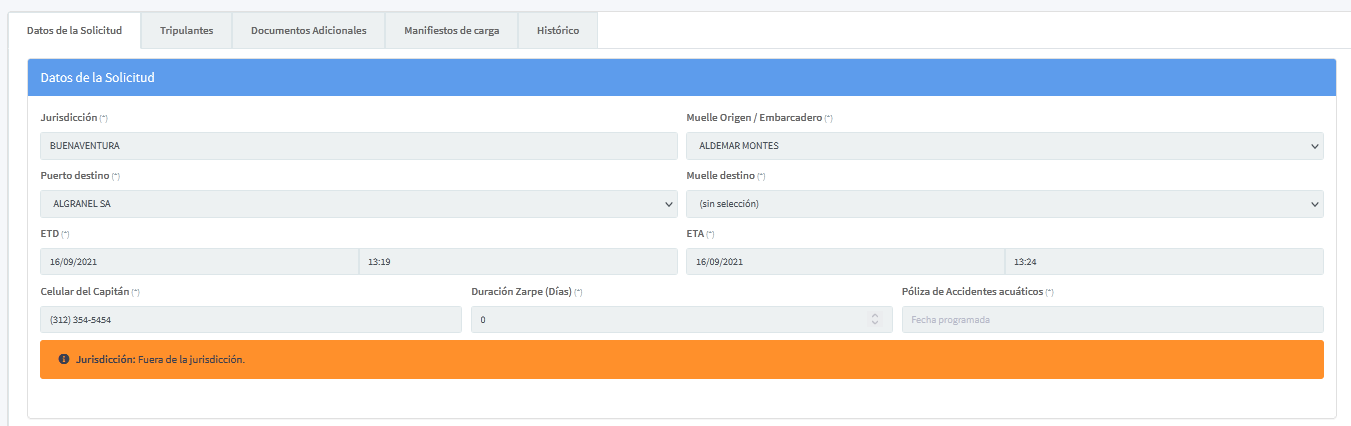
Task: Click the info icon in the orange alert
Action: tap(64, 359)
